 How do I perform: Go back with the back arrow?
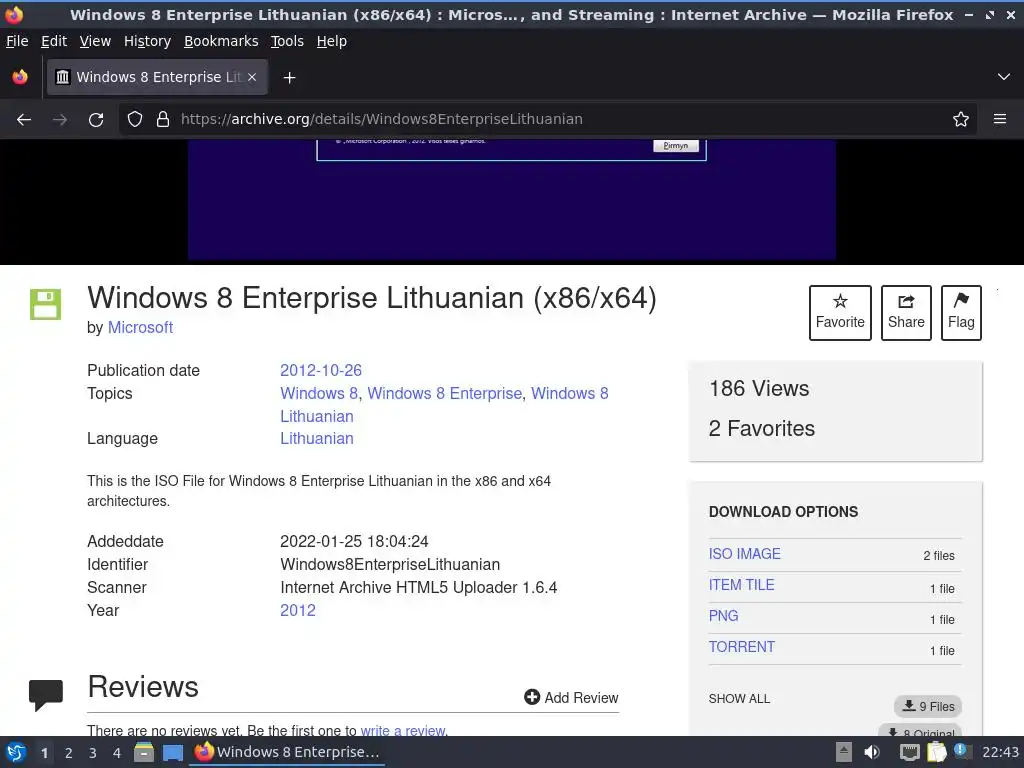(x=24, y=120)
